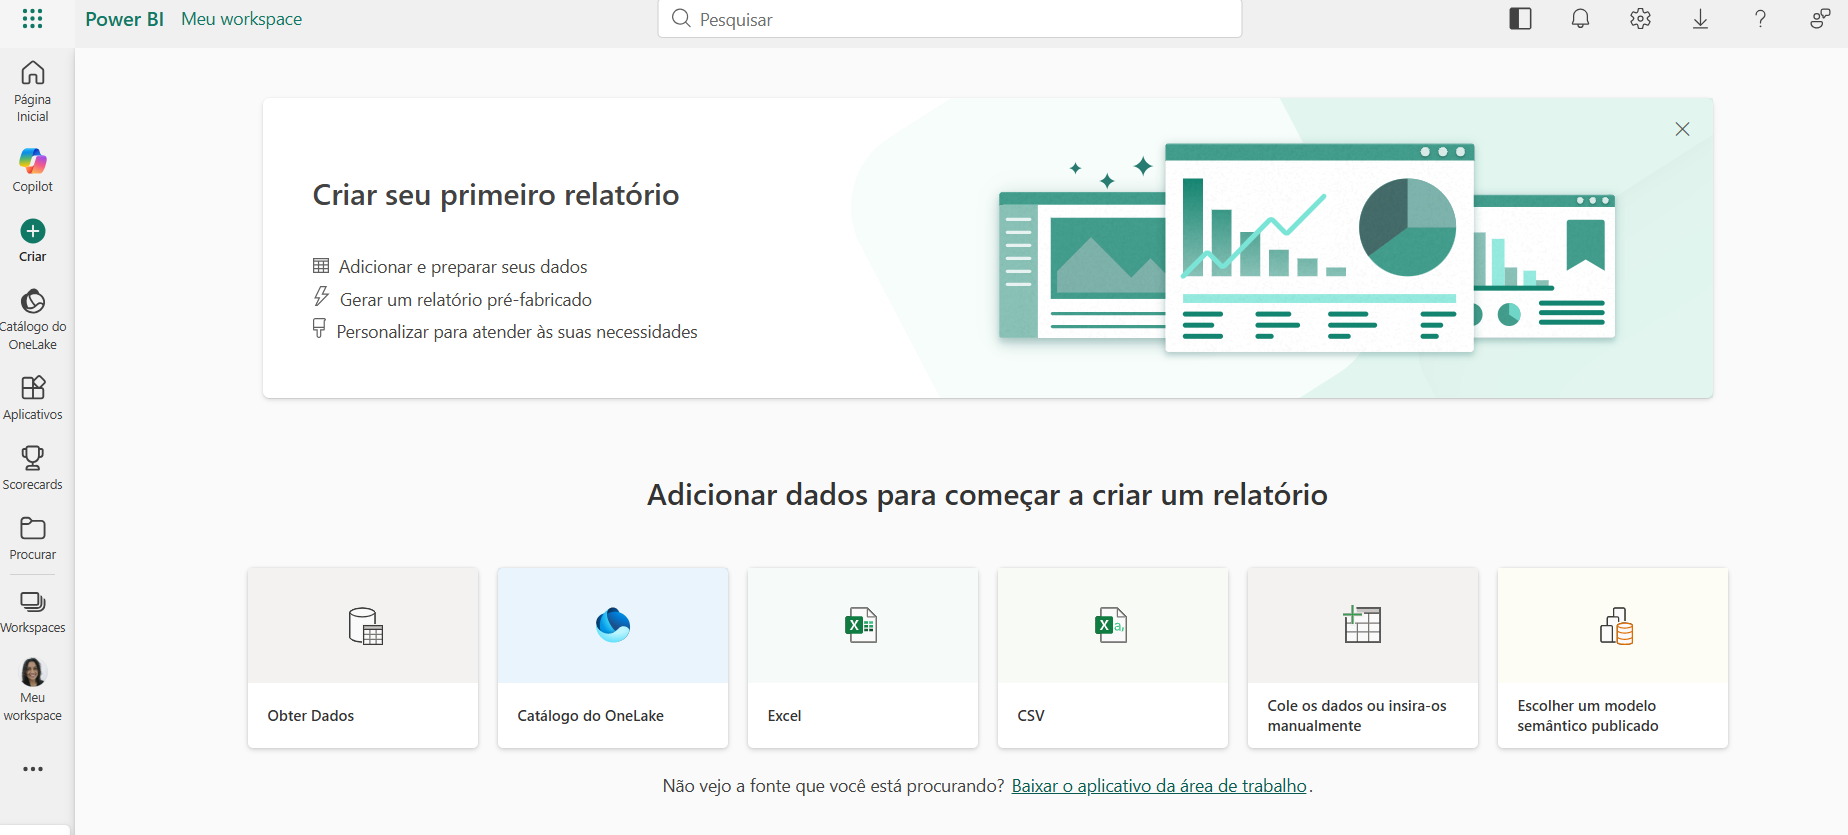This screenshot has height=835, width=1848.
Task: Show more sidebar options ellipsis
Action: pos(33,769)
